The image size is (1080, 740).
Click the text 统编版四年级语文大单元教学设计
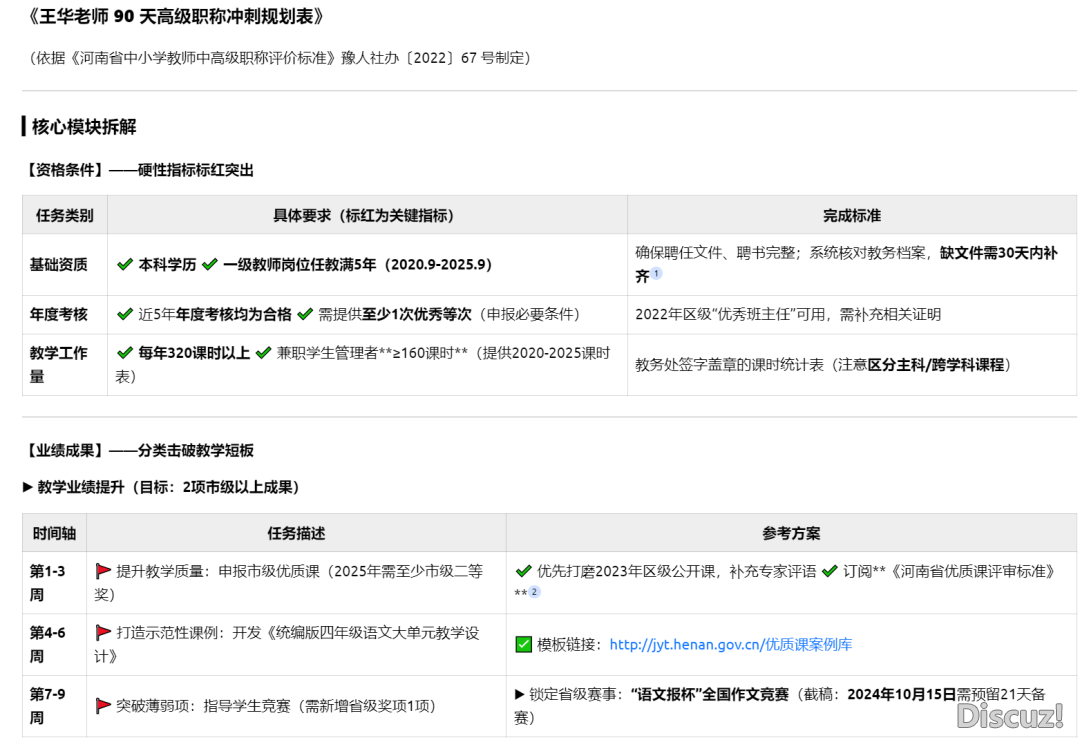pos(287,644)
